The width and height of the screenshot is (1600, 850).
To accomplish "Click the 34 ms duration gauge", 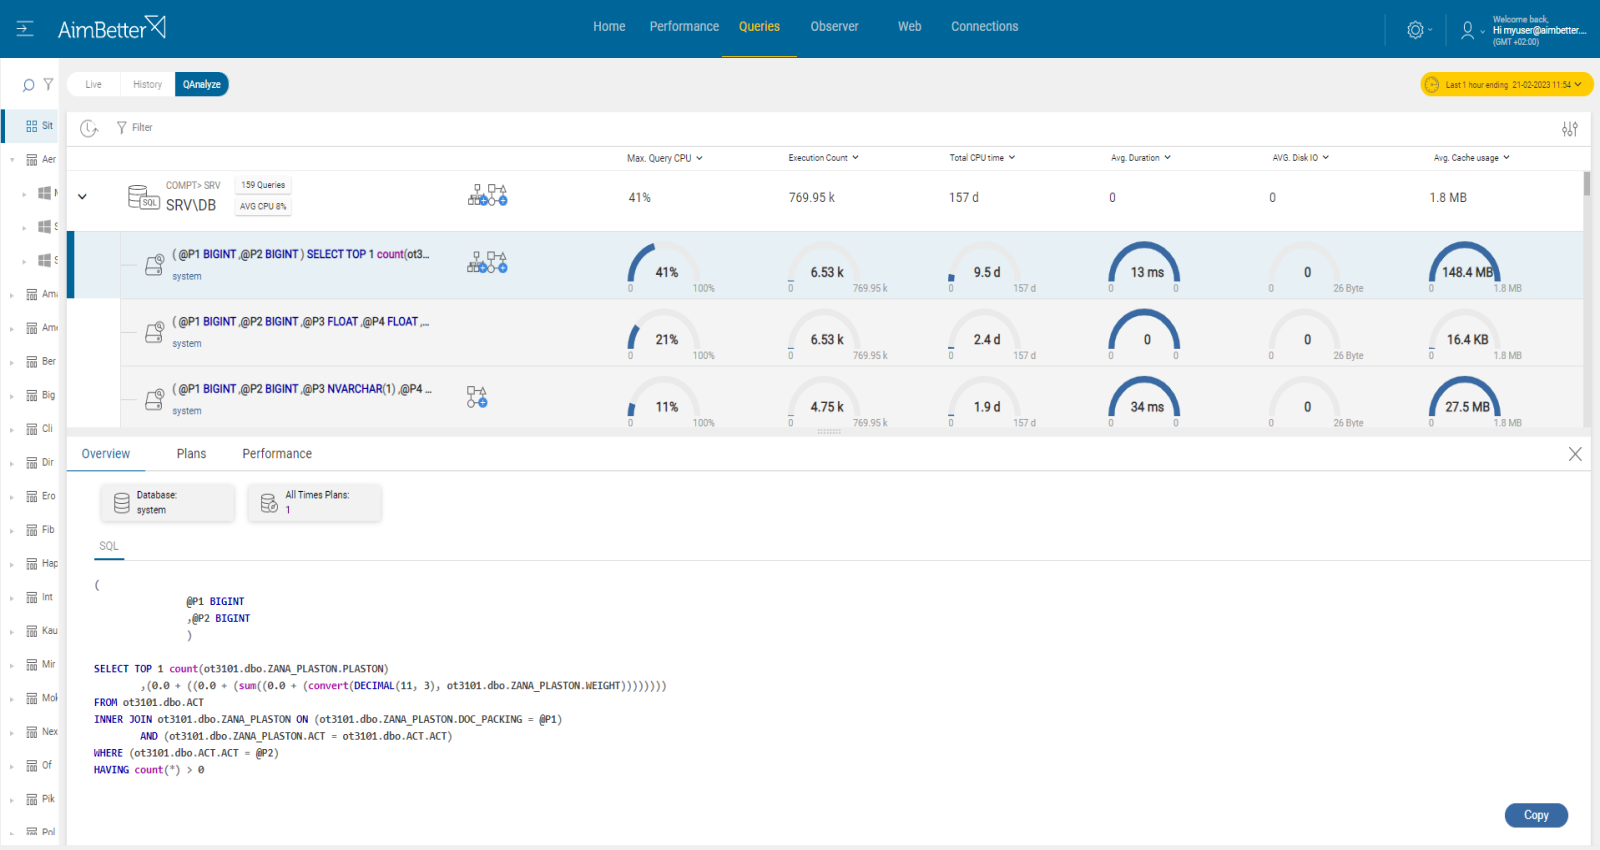I will pos(1146,403).
